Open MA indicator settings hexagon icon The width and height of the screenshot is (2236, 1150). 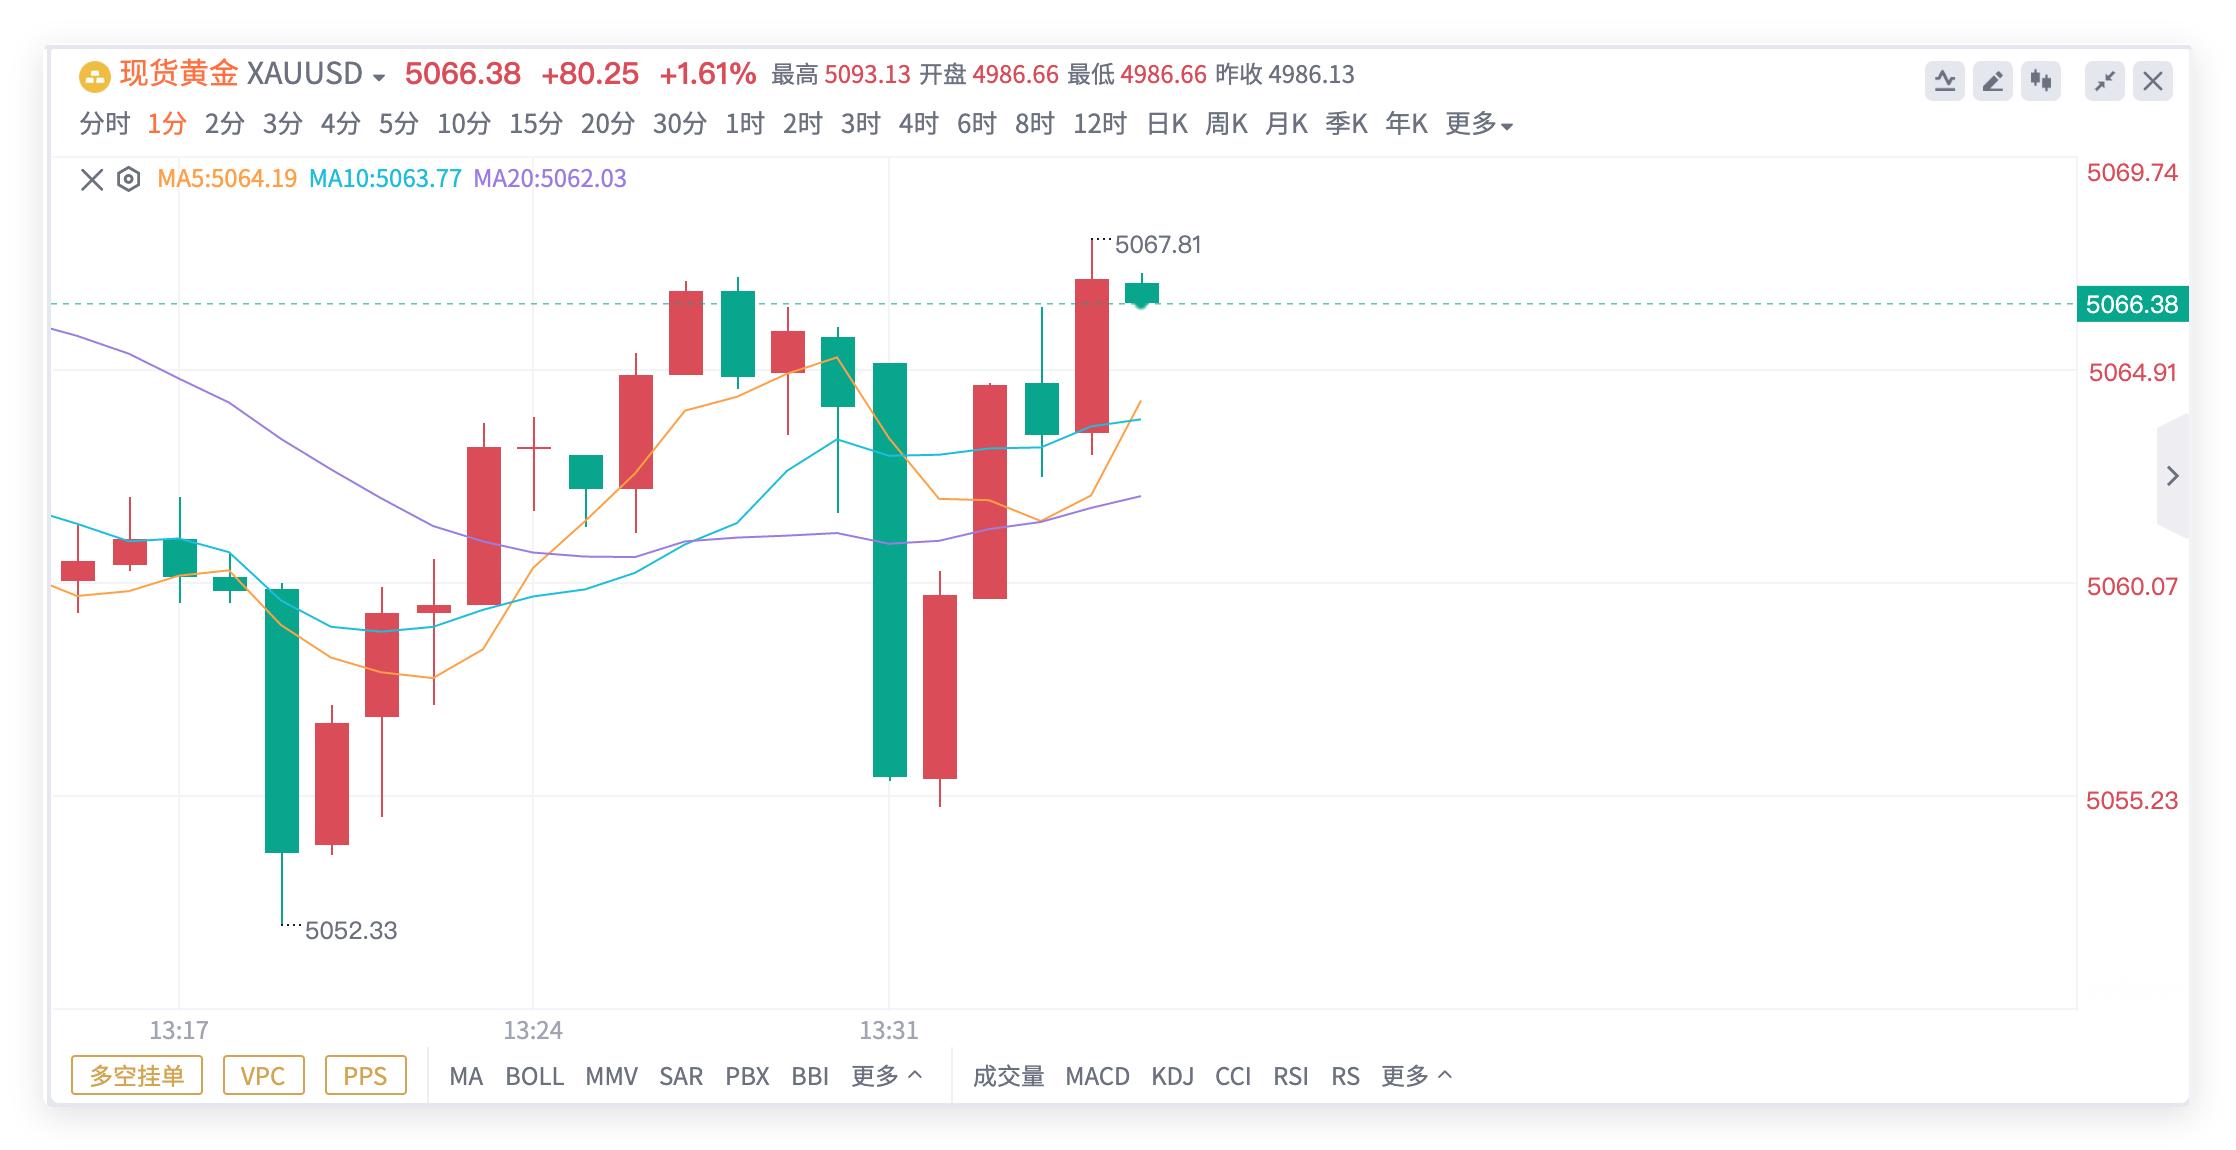[128, 179]
